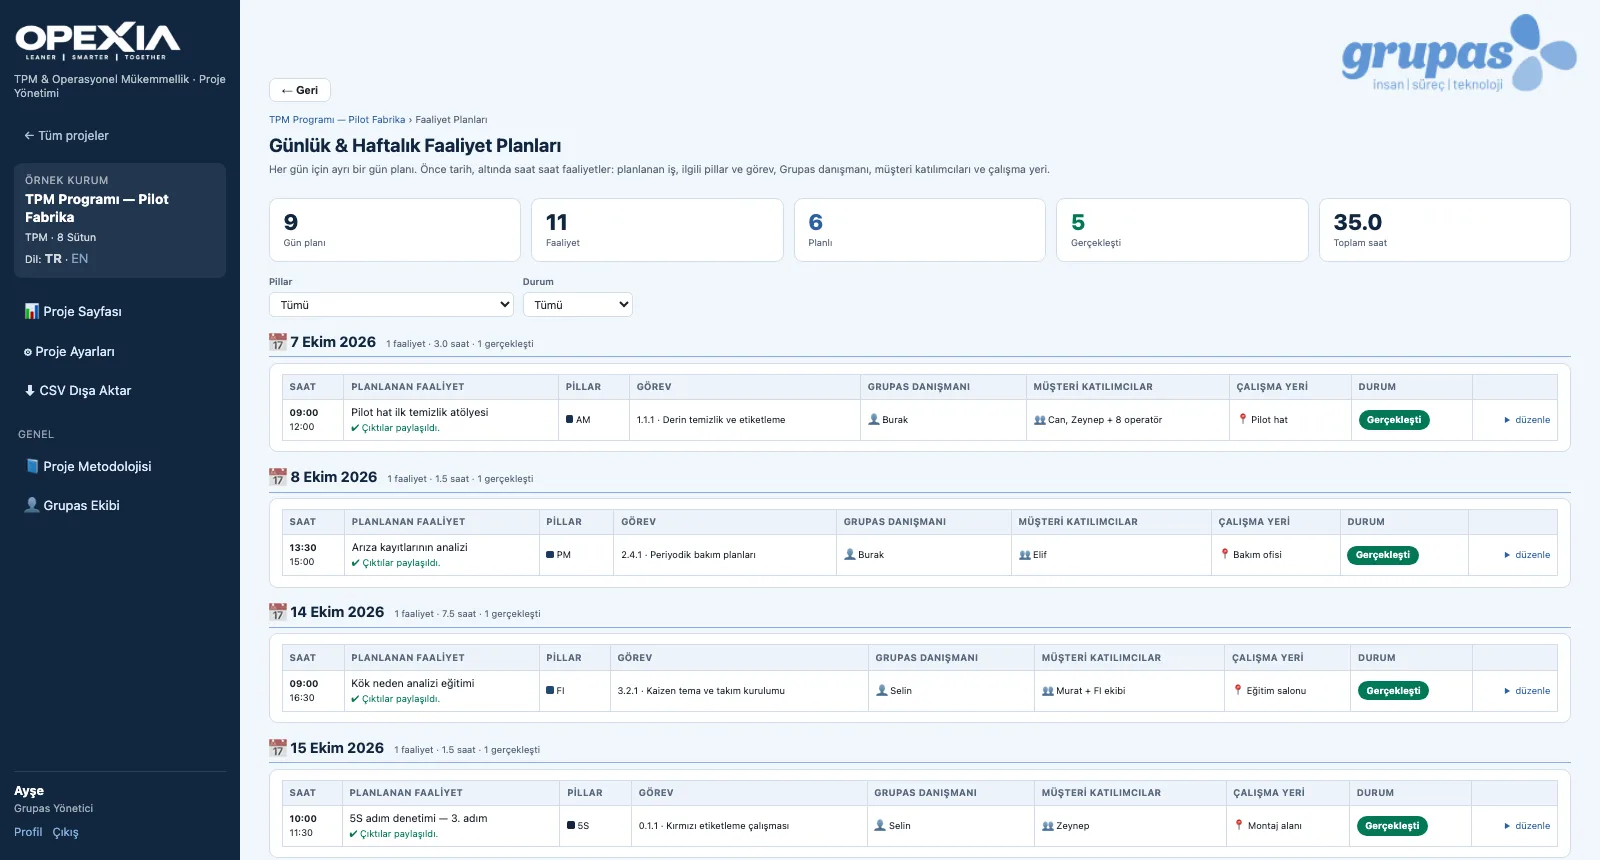Viewport: 1600px width, 860px height.
Task: Click the Geri back button
Action: pyautogui.click(x=300, y=90)
